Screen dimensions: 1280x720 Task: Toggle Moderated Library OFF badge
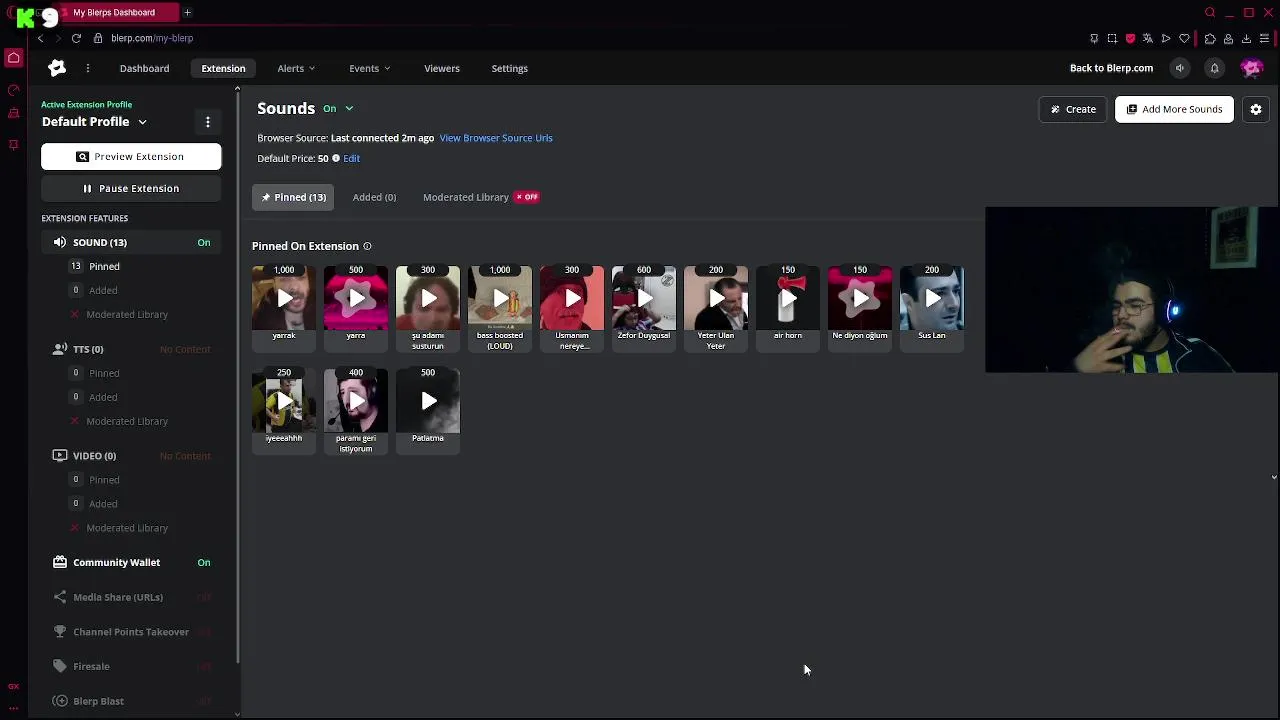(527, 197)
